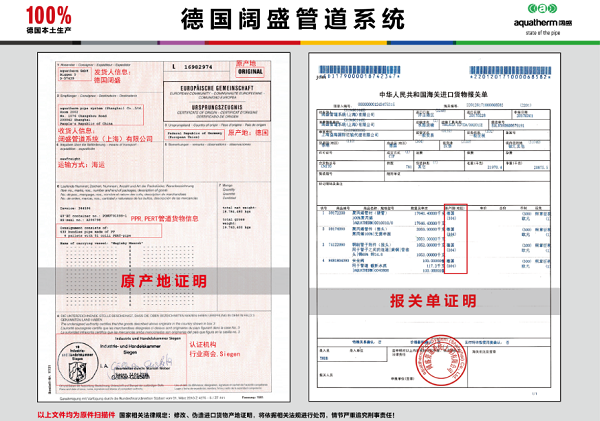Open the certificate of origin document image
Viewport: 600px width, 421px height.
(164, 227)
